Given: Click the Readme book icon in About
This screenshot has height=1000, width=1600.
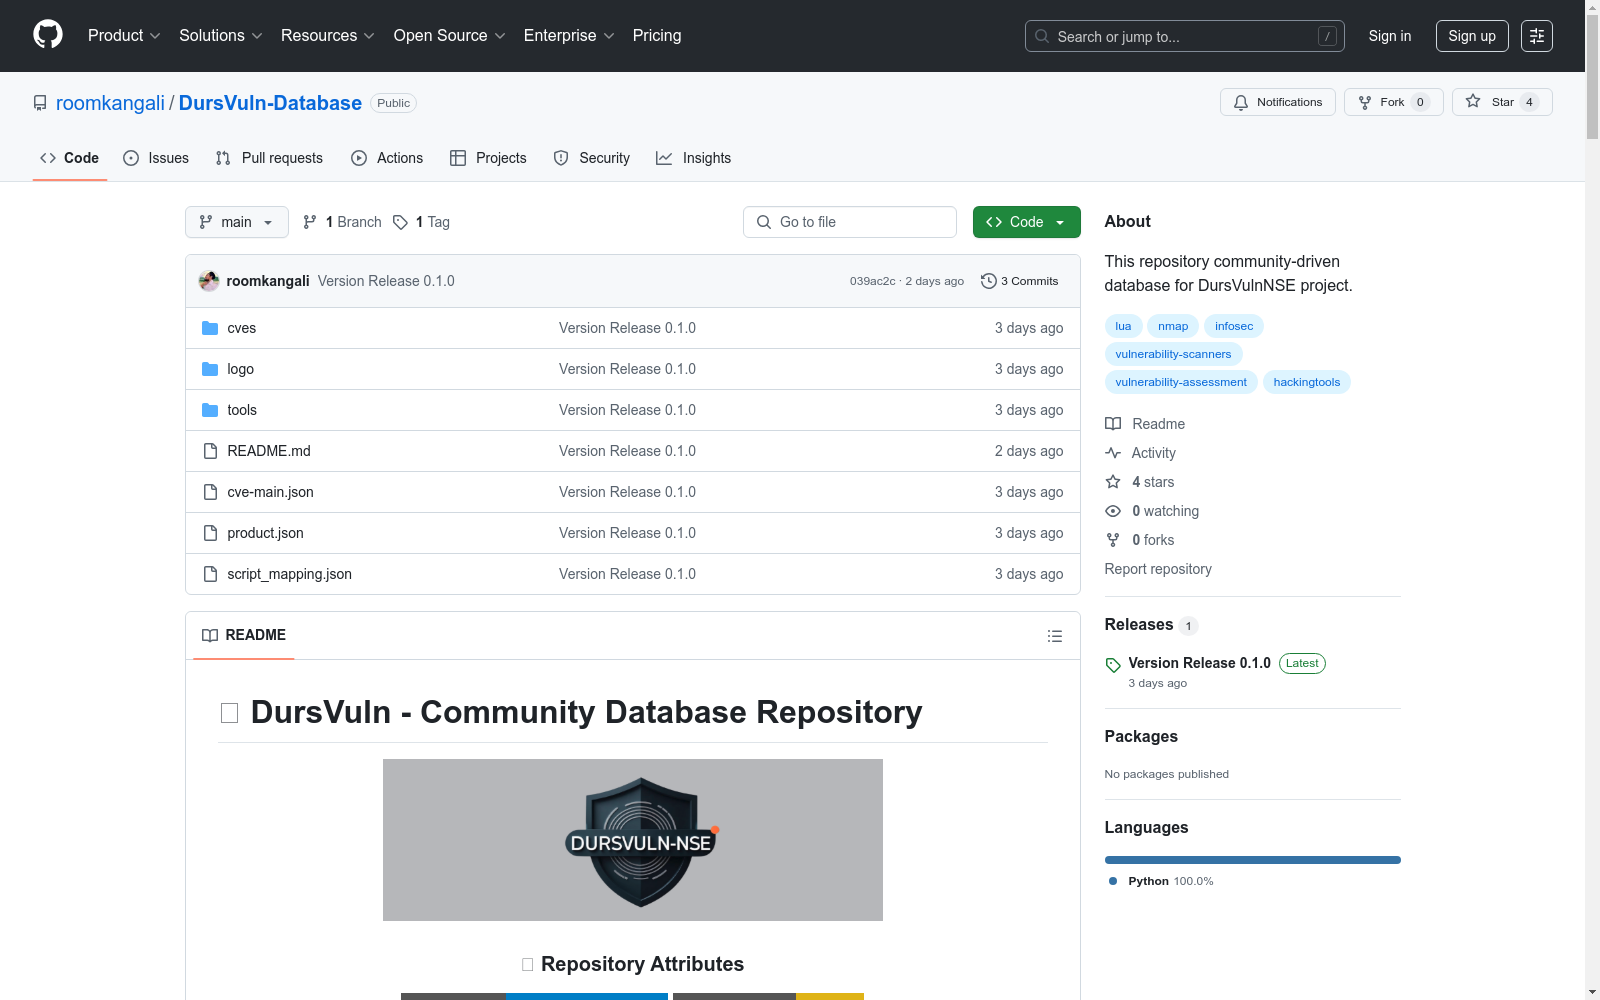Looking at the screenshot, I should pos(1113,424).
